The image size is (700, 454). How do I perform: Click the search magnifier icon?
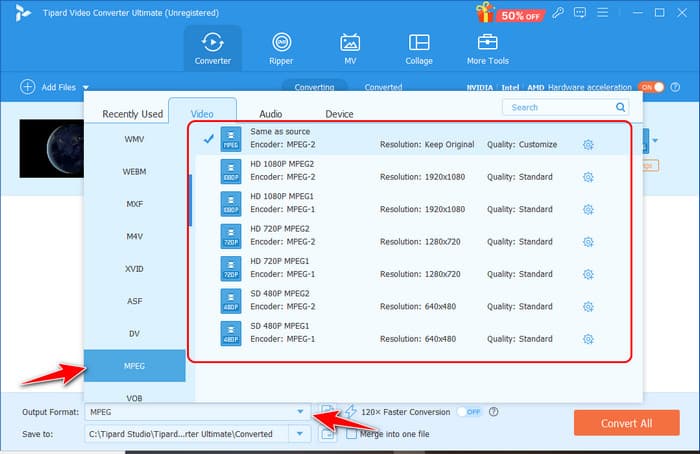(621, 107)
